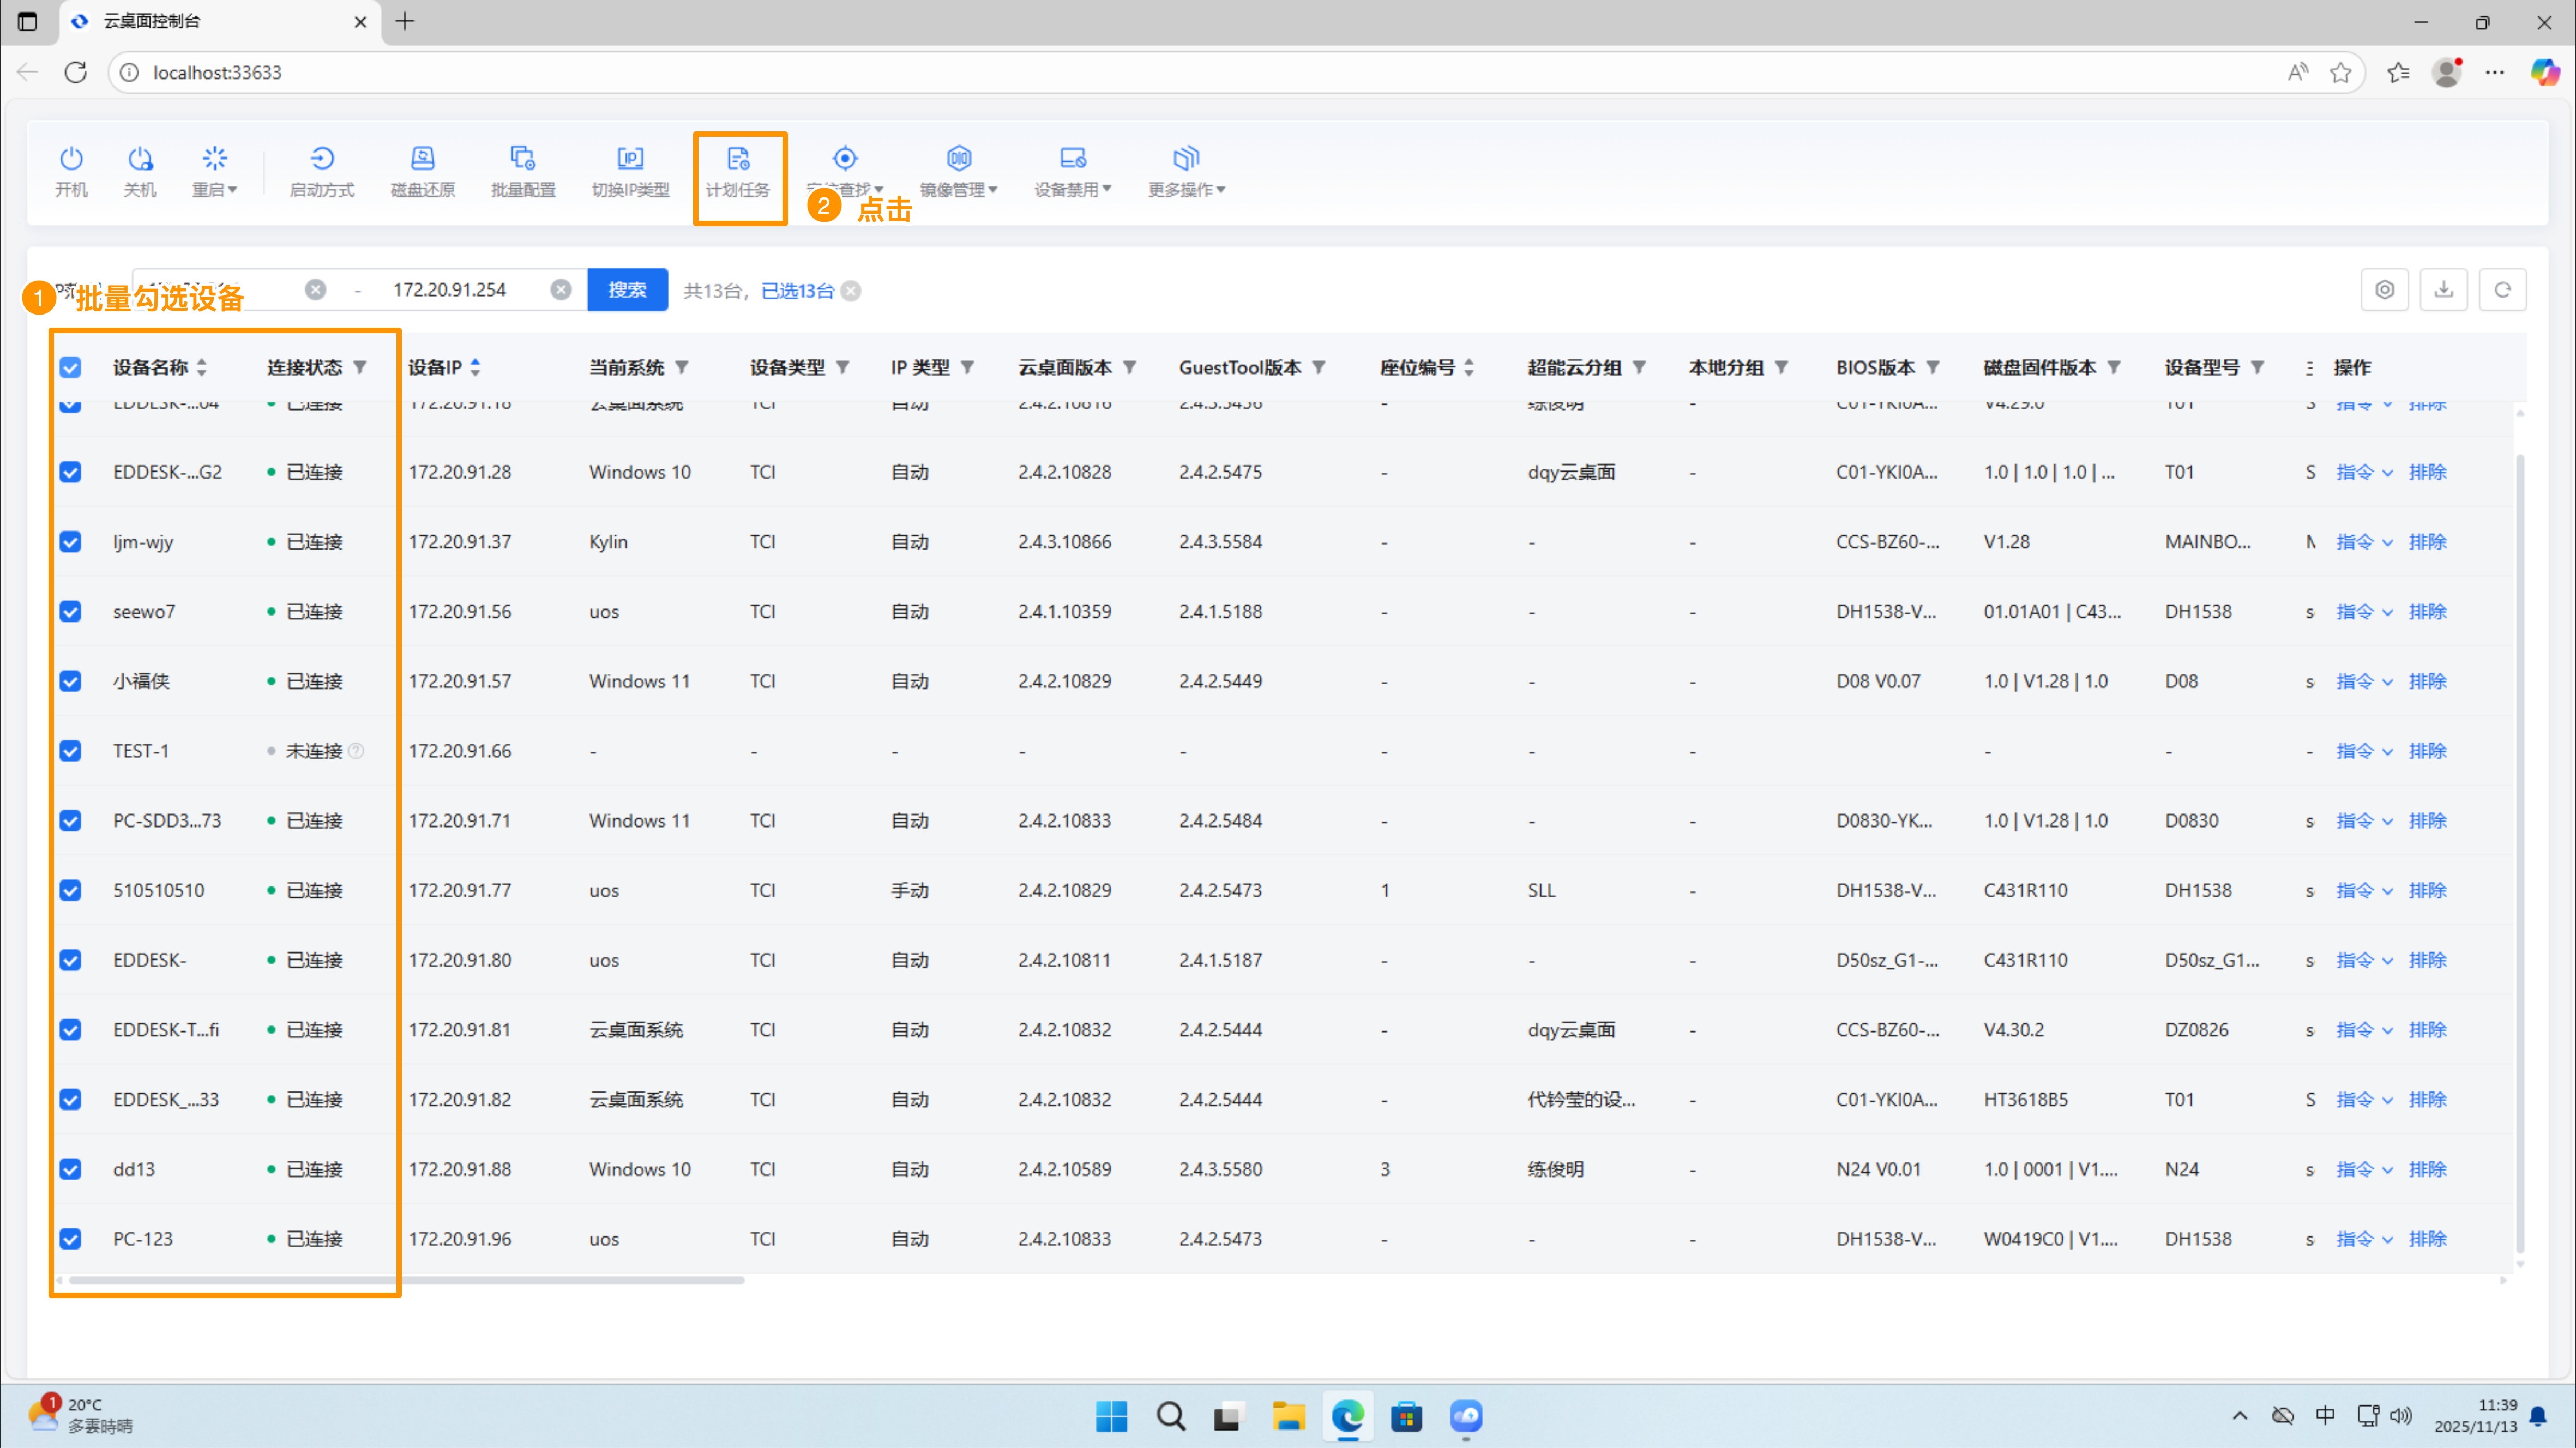Screen dimensions: 2576x1448
Task: Refresh the device list via reload icon
Action: click(x=2502, y=290)
